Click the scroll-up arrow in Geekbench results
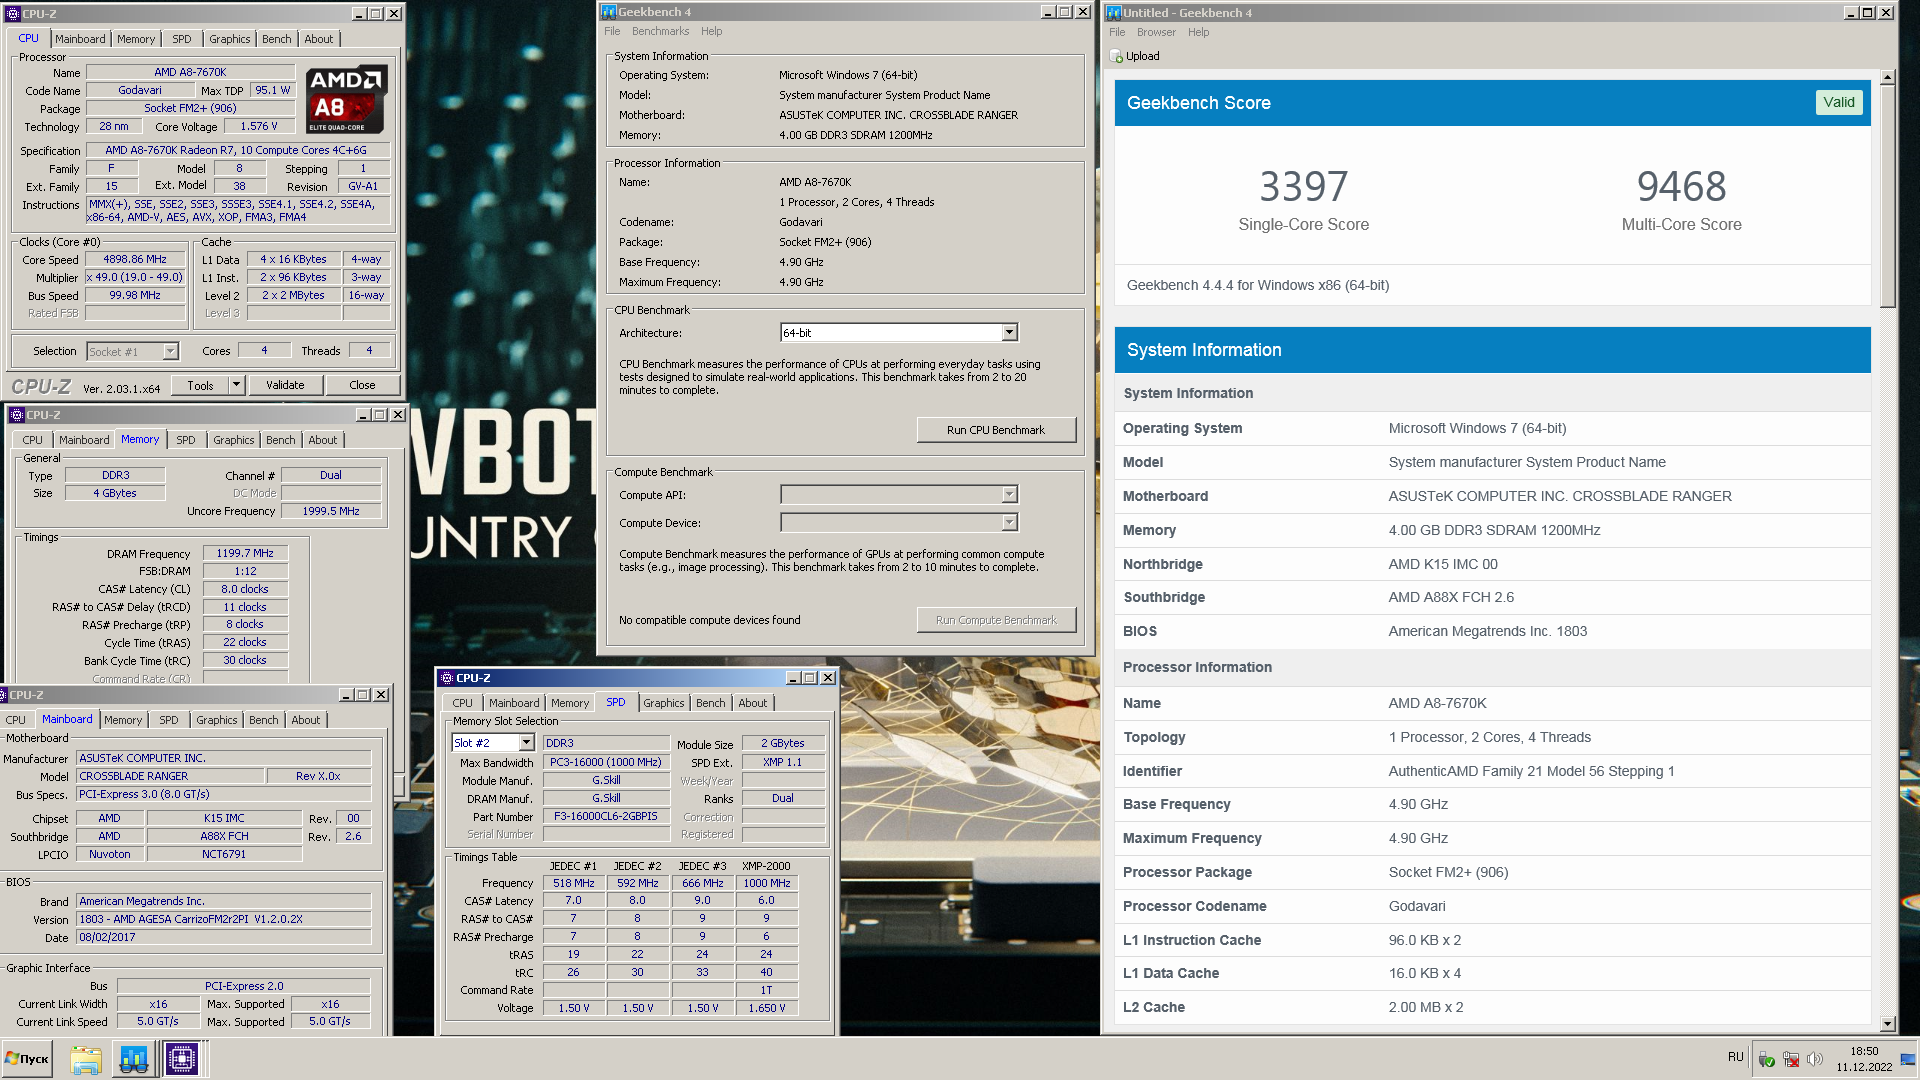 1887,77
